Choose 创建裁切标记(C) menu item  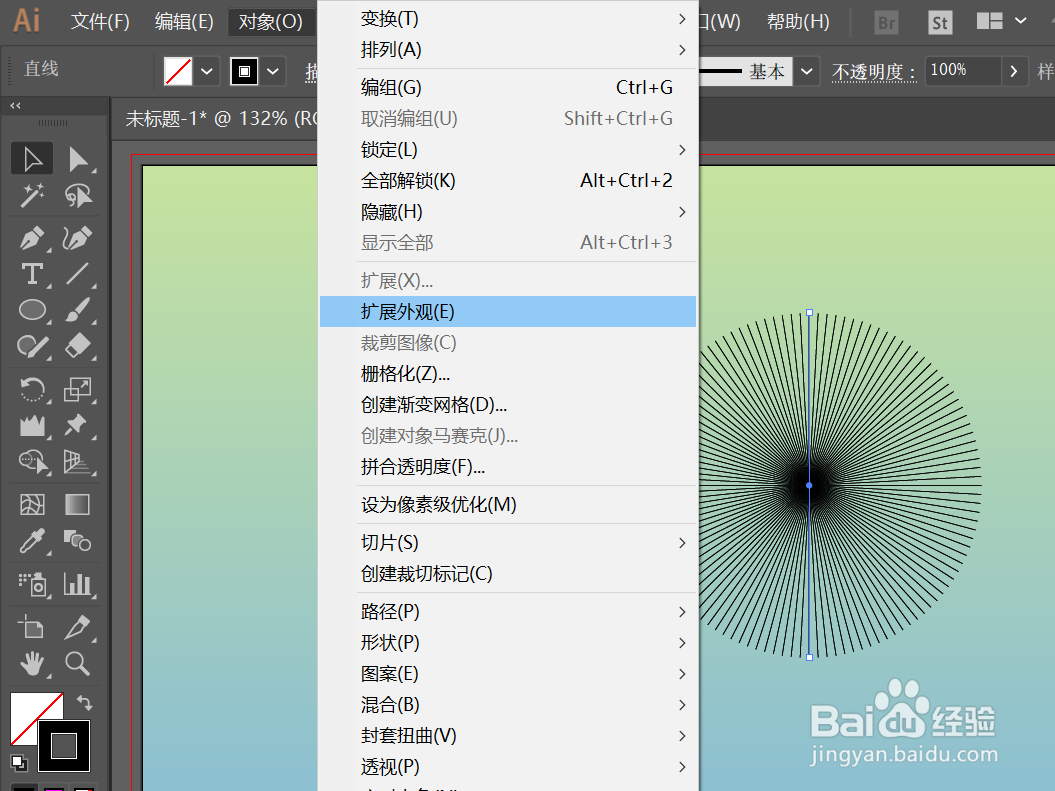pos(508,574)
